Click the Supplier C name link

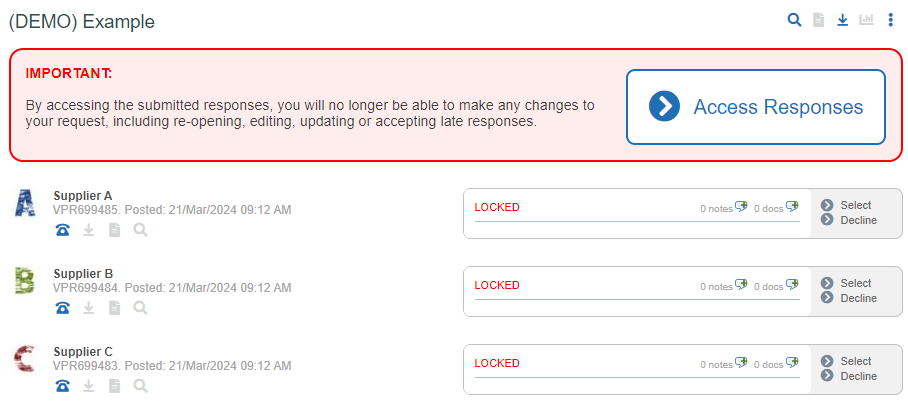[83, 352]
